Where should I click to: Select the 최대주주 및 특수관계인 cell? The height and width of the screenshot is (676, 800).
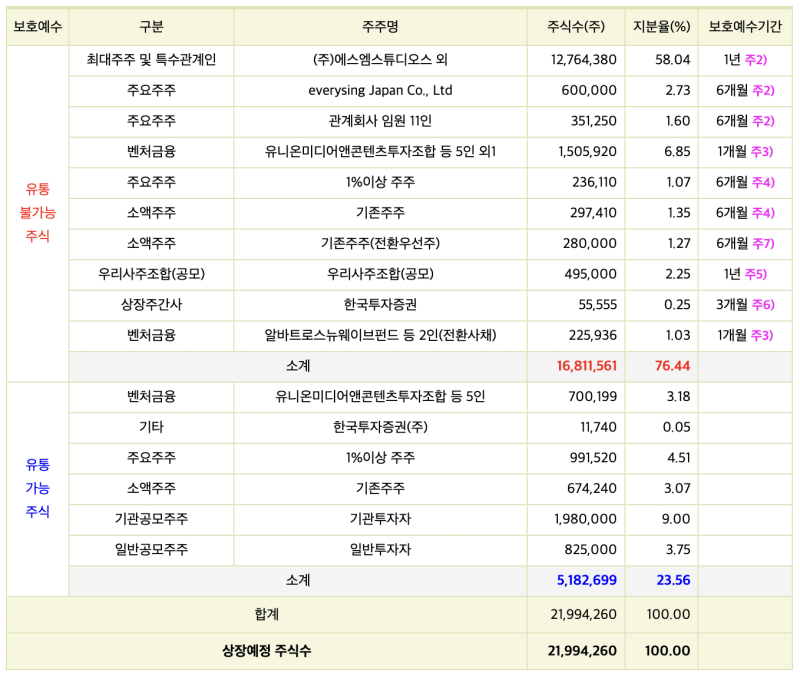point(151,60)
